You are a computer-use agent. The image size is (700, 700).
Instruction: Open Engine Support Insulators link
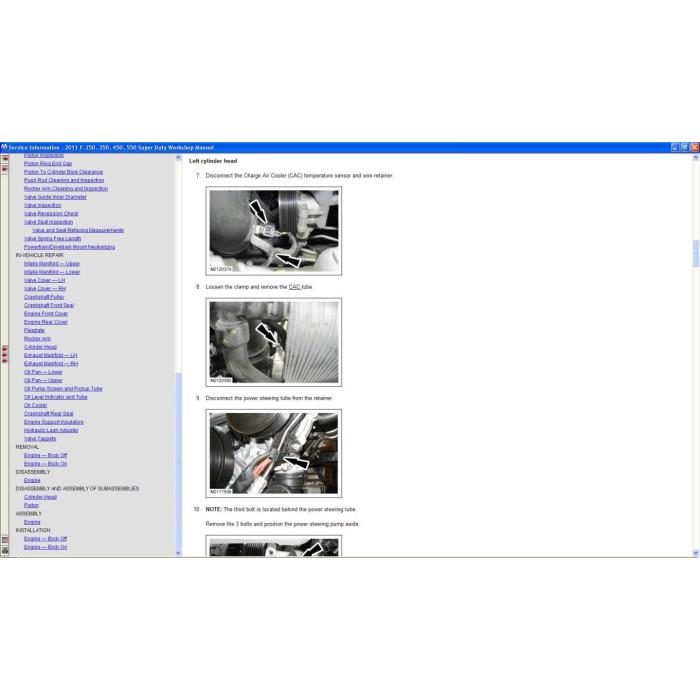point(54,422)
